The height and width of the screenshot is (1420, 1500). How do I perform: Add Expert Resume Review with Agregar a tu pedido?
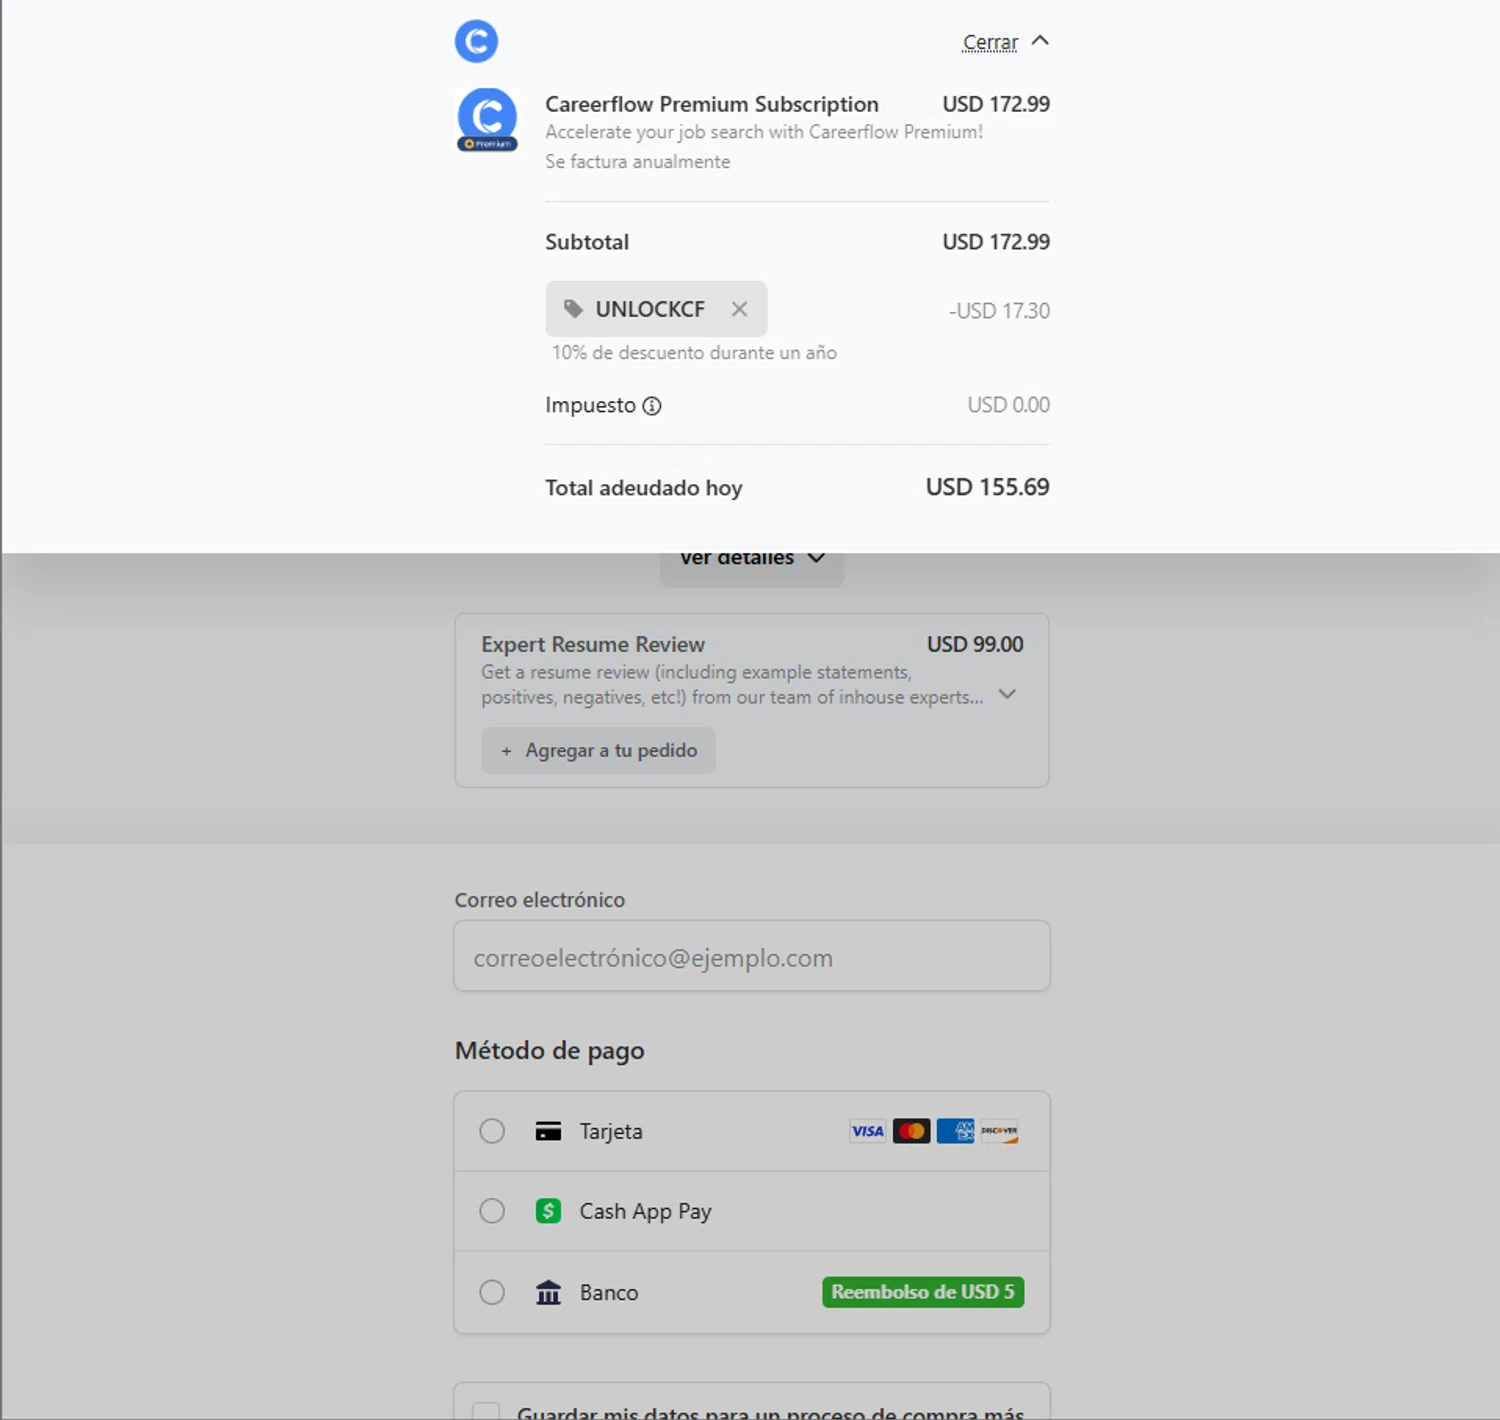point(598,750)
